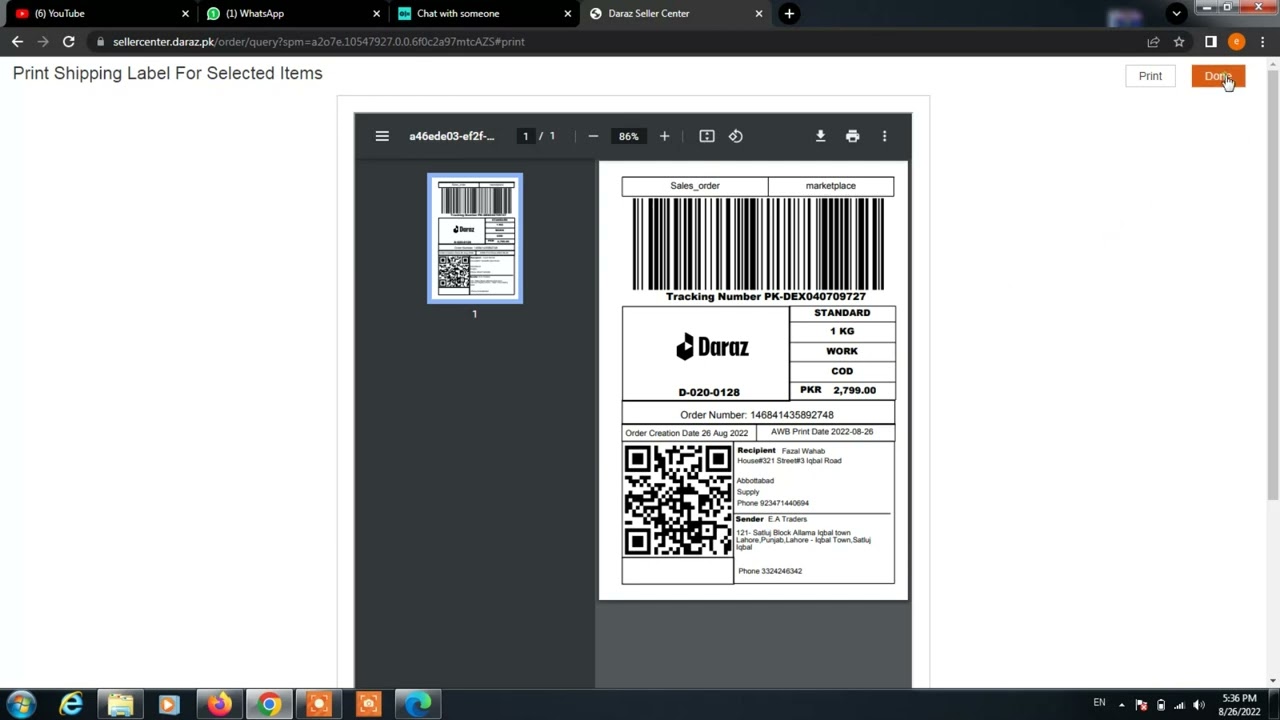
Task: Open the Chrome profile avatar
Action: click(1236, 41)
